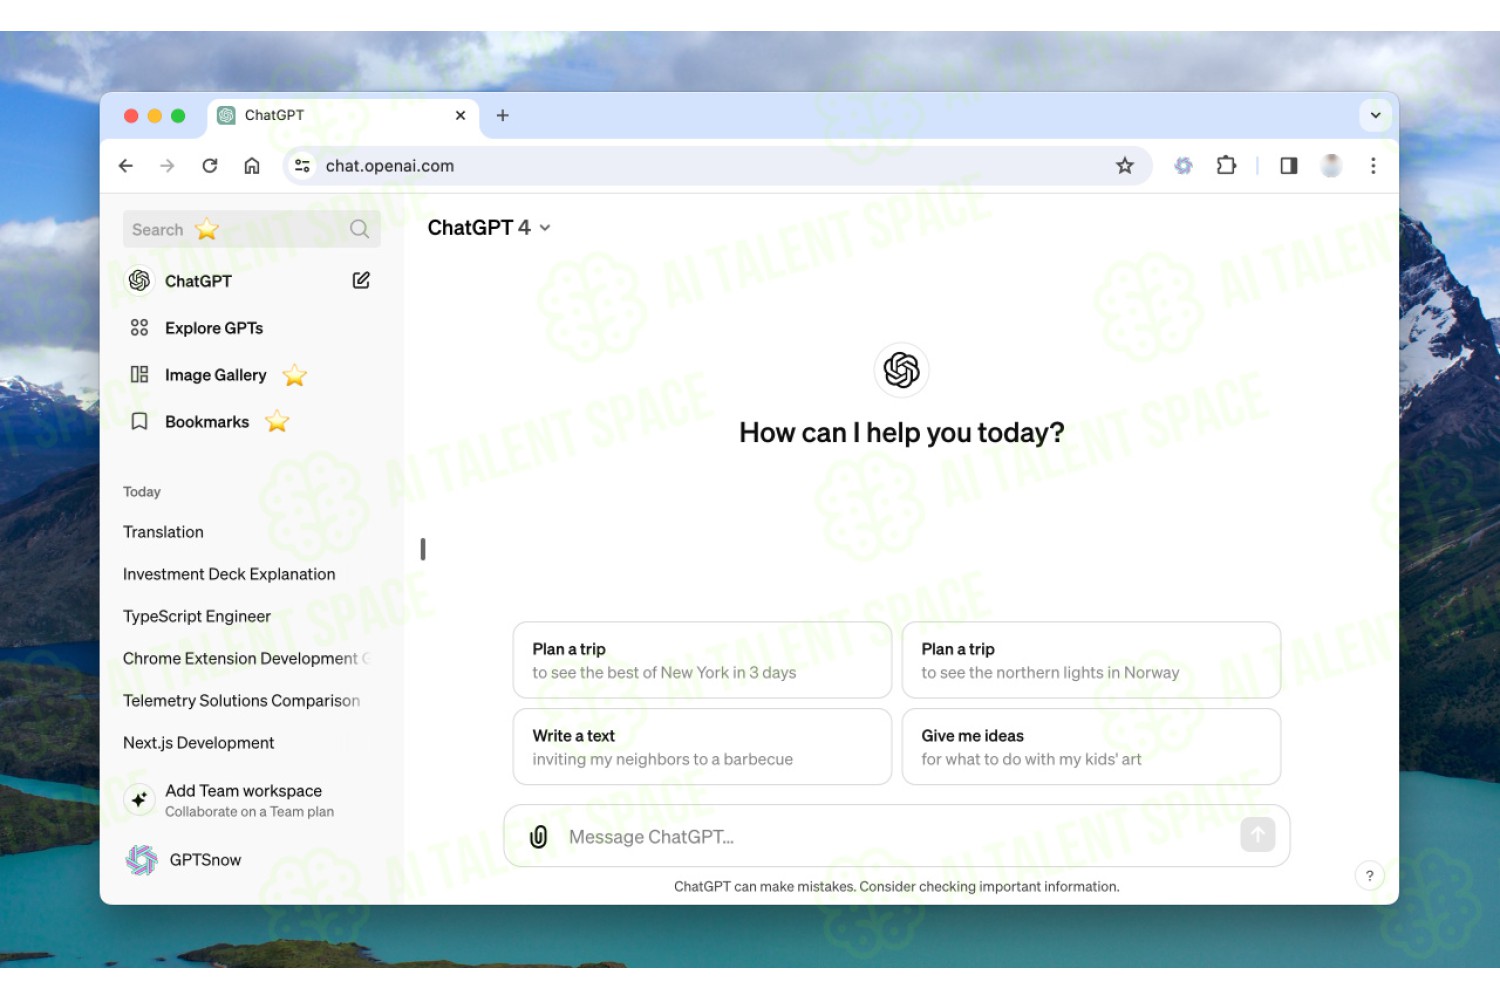The height and width of the screenshot is (1000, 1500).
Task: Click the new chat compose icon
Action: point(361,280)
